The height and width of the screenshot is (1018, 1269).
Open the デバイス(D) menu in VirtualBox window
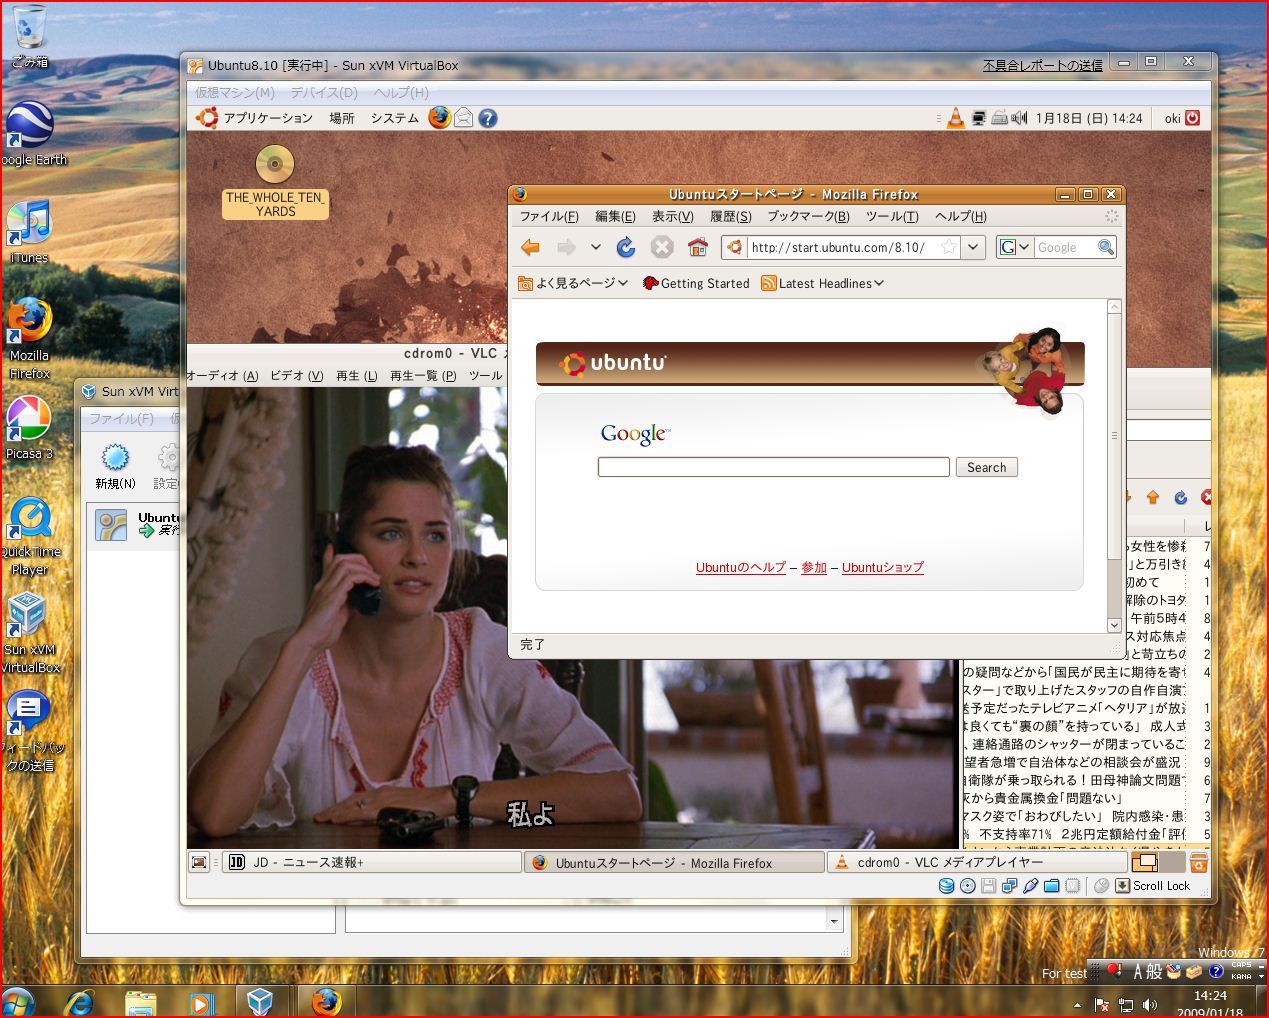point(324,92)
